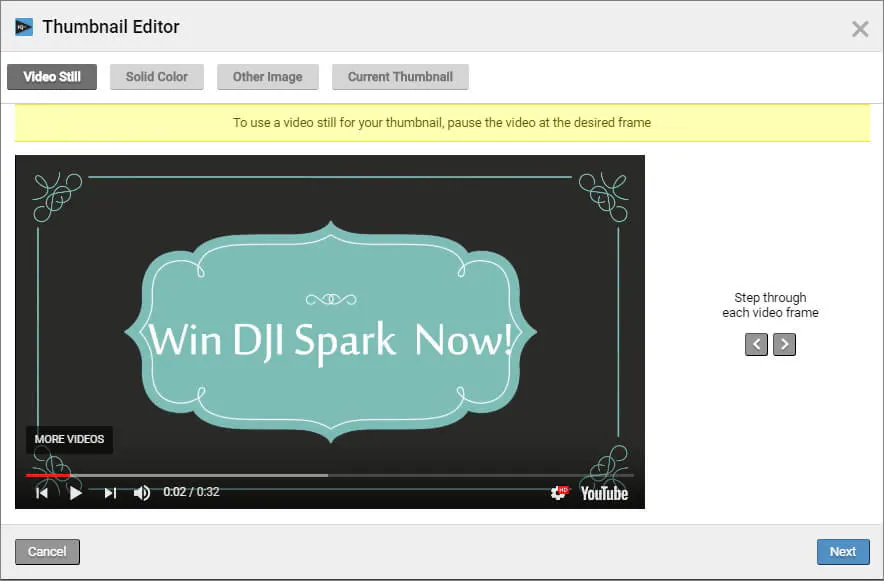This screenshot has height=581, width=884.
Task: Click the Thumbnail Editor logo icon
Action: point(24,26)
